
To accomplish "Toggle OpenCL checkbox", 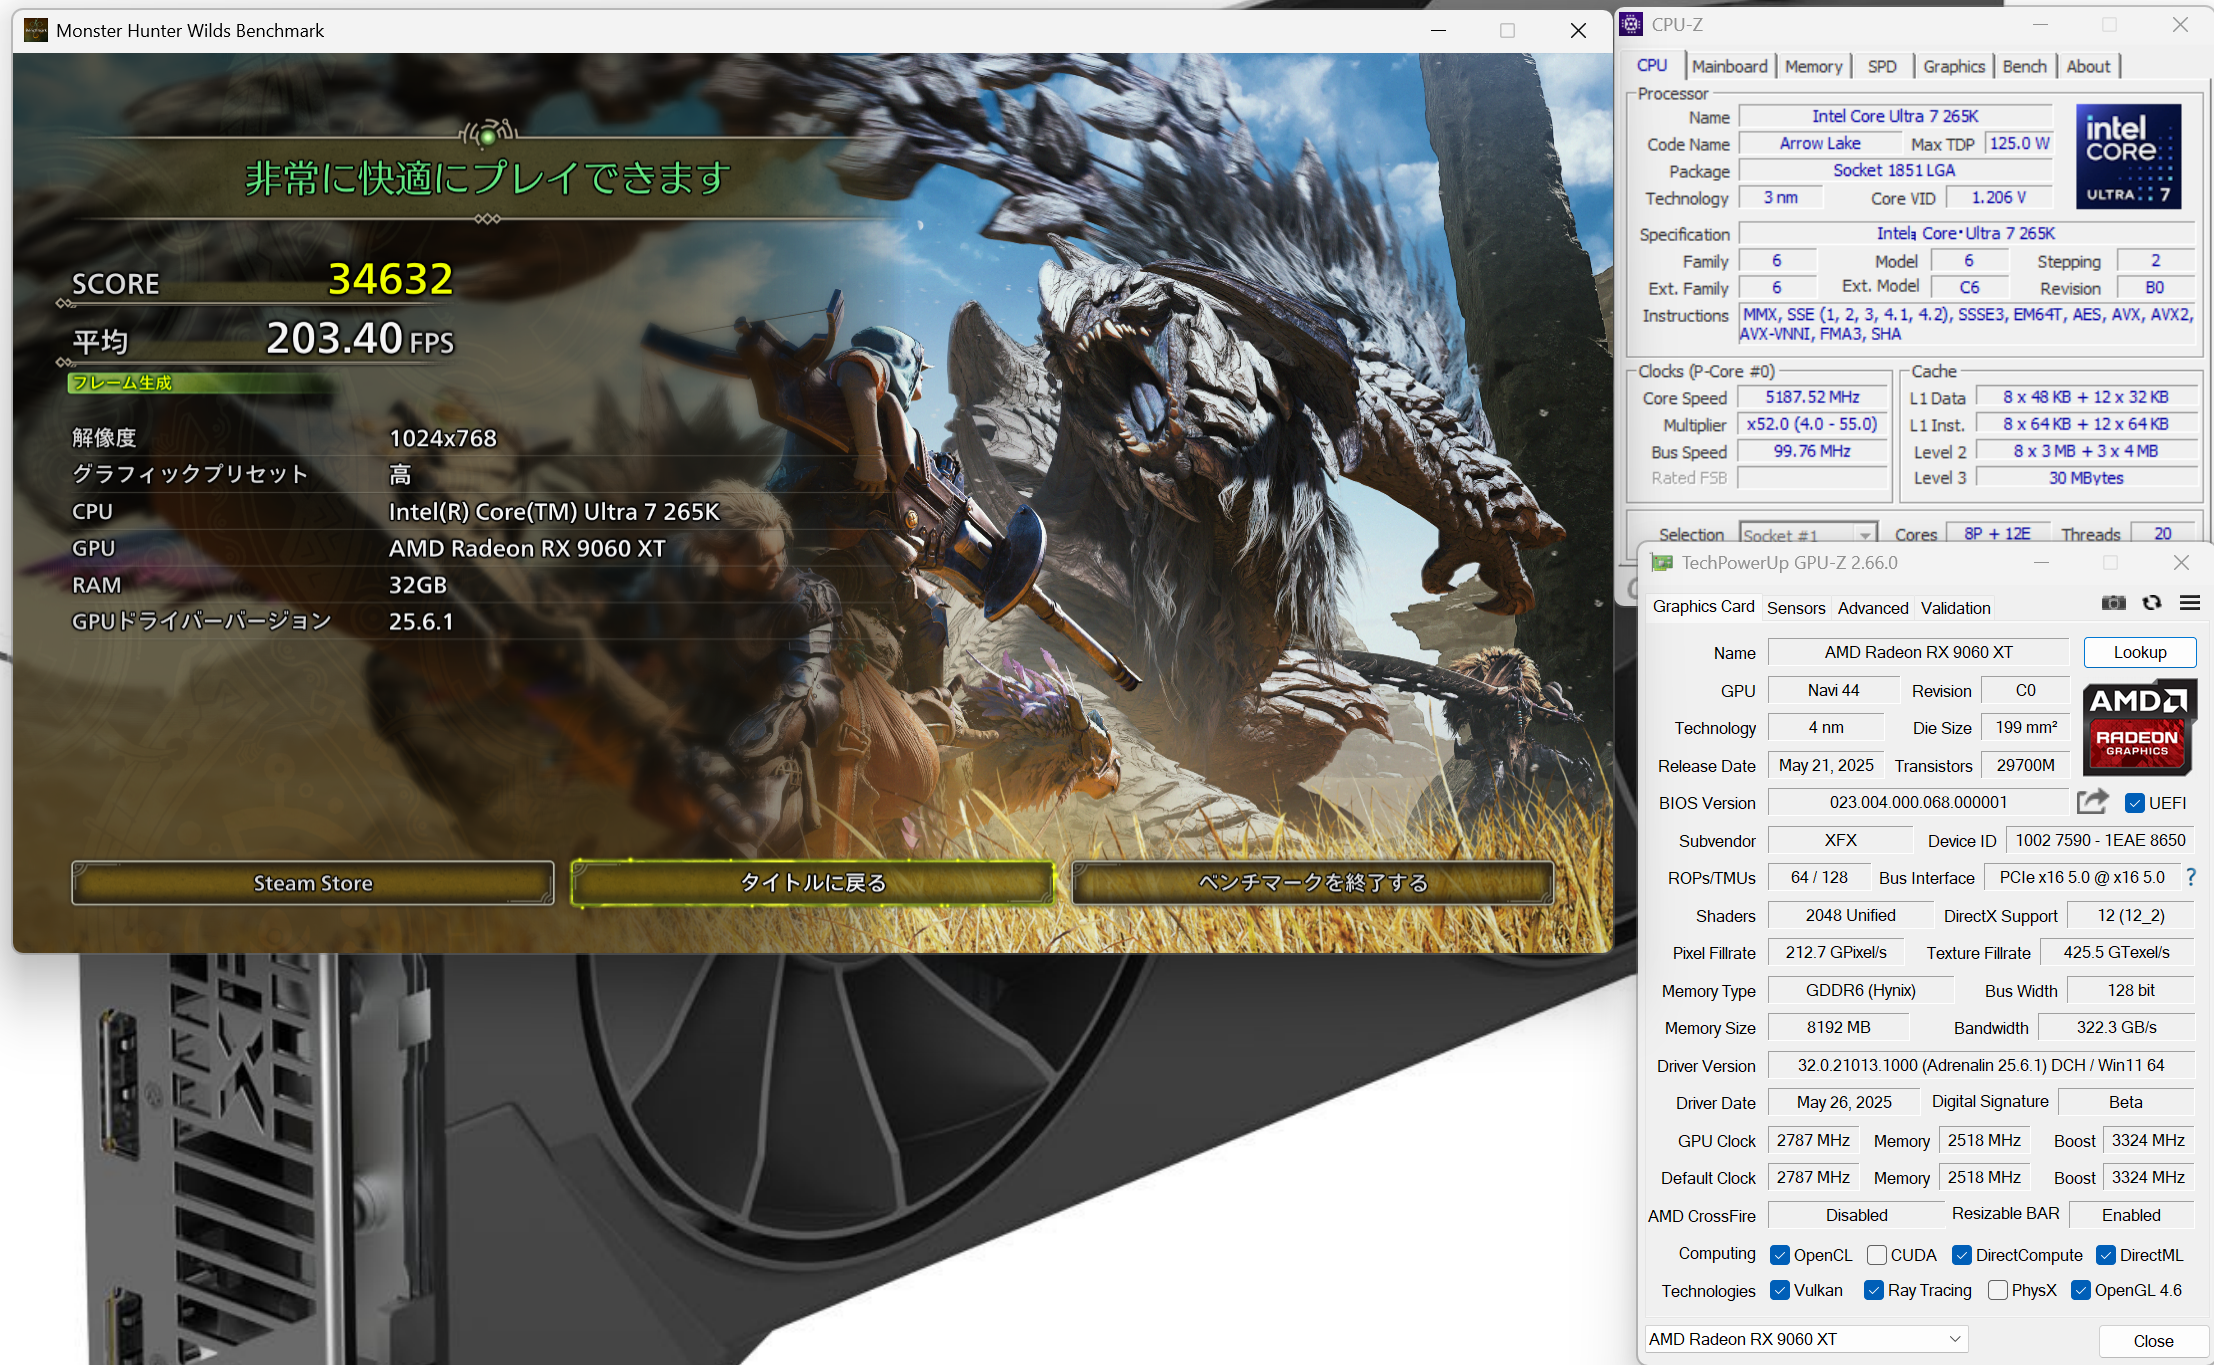I will click(x=1780, y=1255).
